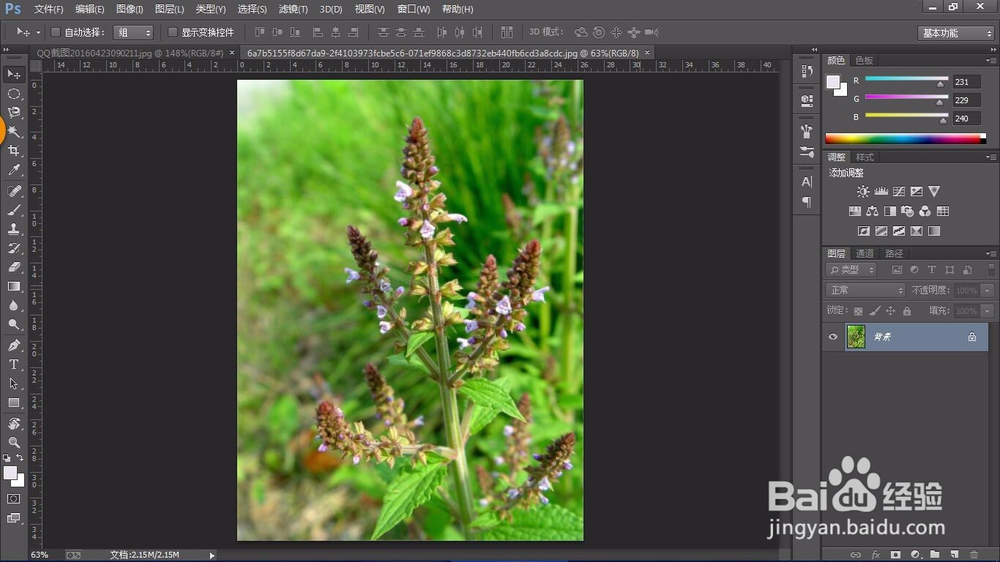Open the 基本功能 workspace dropdown

(956, 33)
